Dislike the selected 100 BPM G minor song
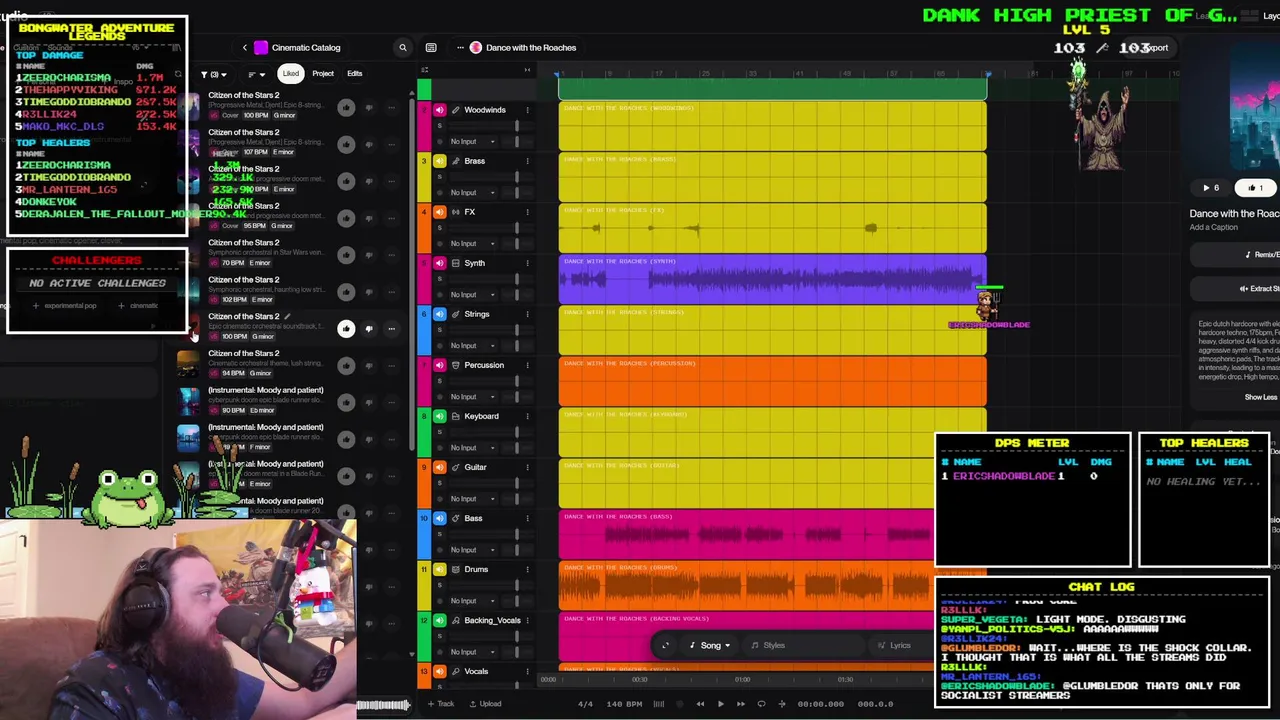This screenshot has height=720, width=1280. click(369, 328)
